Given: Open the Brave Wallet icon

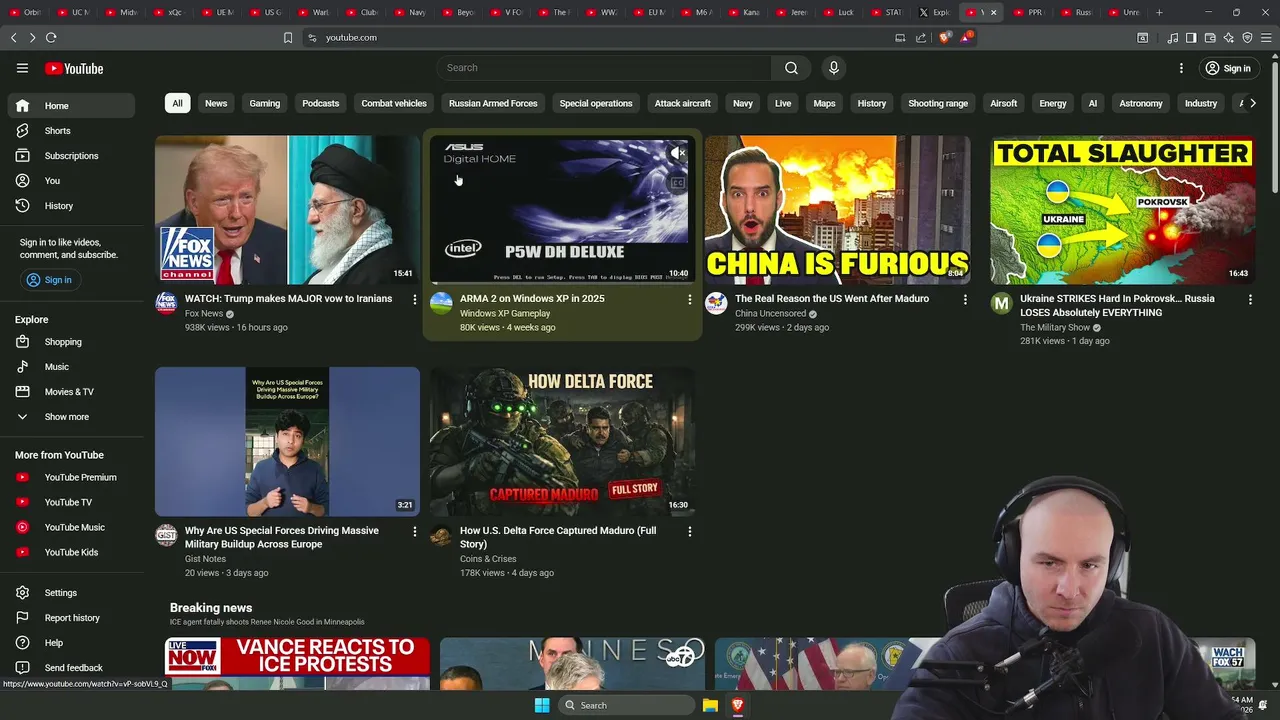Looking at the screenshot, I should (x=1210, y=38).
